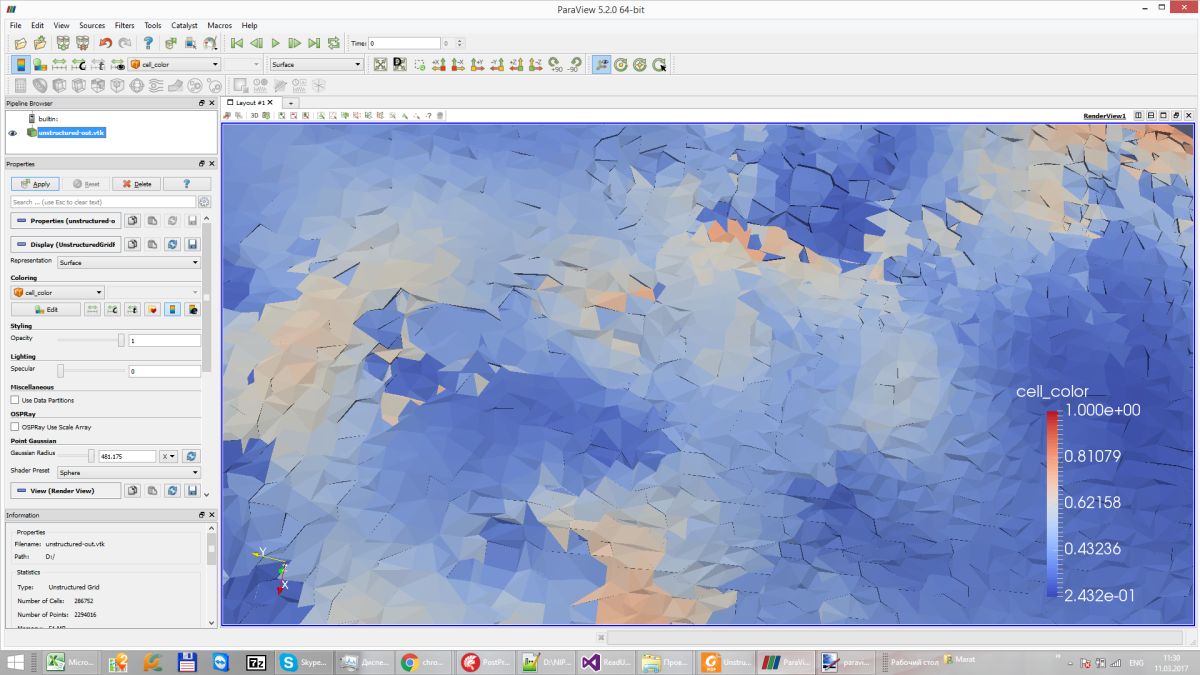
Task: Open the Representation dropdown in Properties
Action: tap(128, 263)
